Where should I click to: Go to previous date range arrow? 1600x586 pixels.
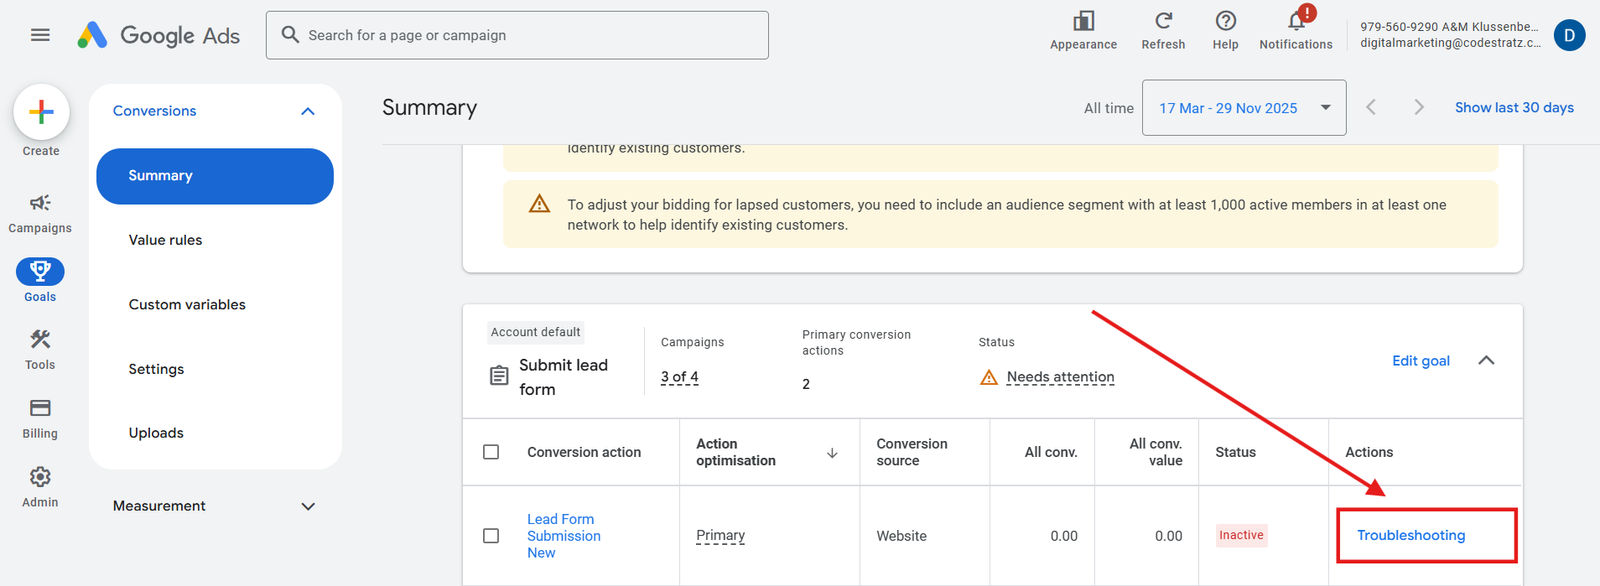(x=1371, y=107)
